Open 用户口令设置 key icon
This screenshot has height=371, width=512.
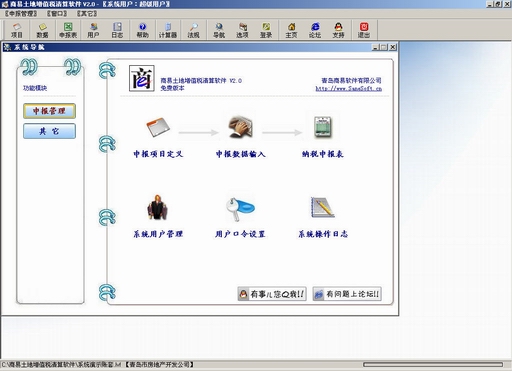click(240, 209)
